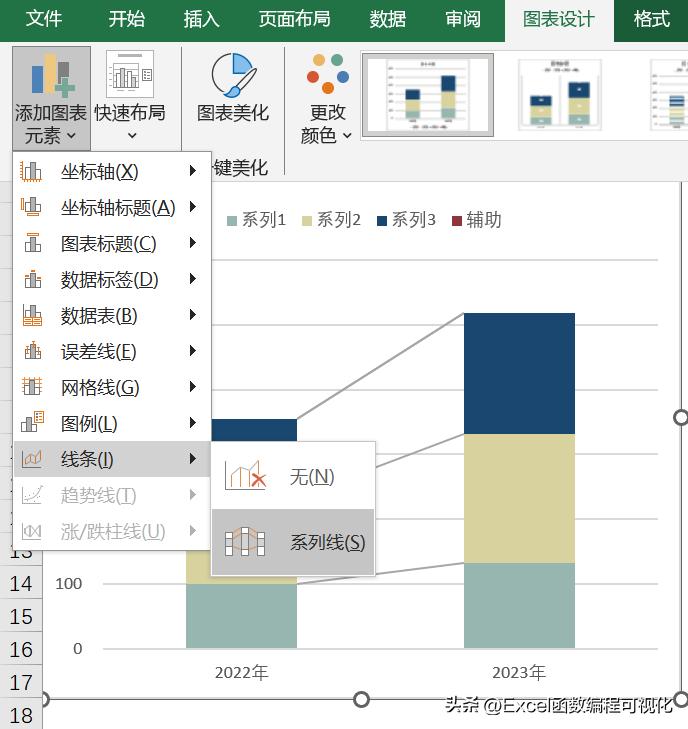Image resolution: width=688 pixels, height=729 pixels.
Task: Switch to the 数据 tab
Action: 388,20
